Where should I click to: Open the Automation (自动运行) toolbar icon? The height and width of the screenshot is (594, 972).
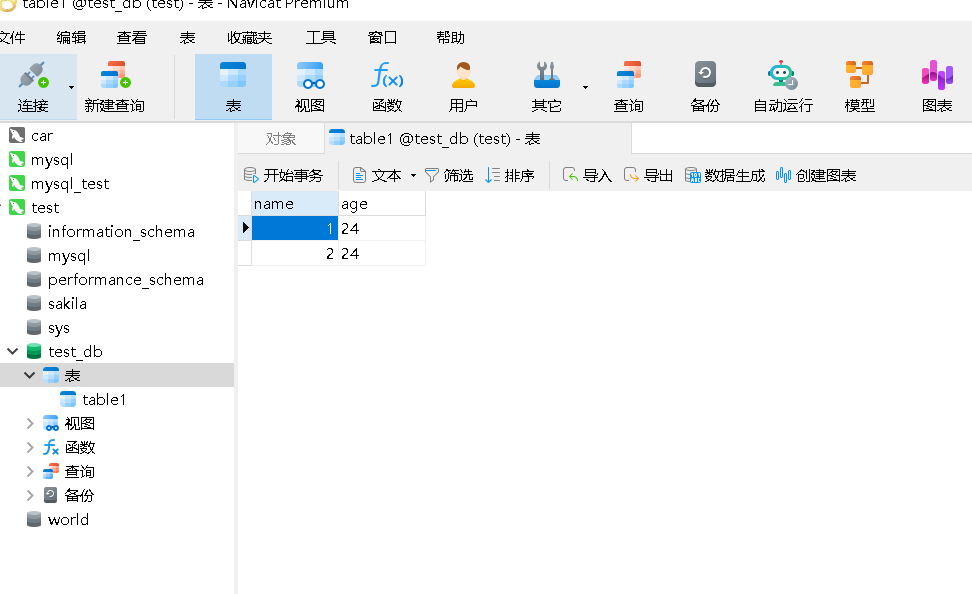point(783,87)
